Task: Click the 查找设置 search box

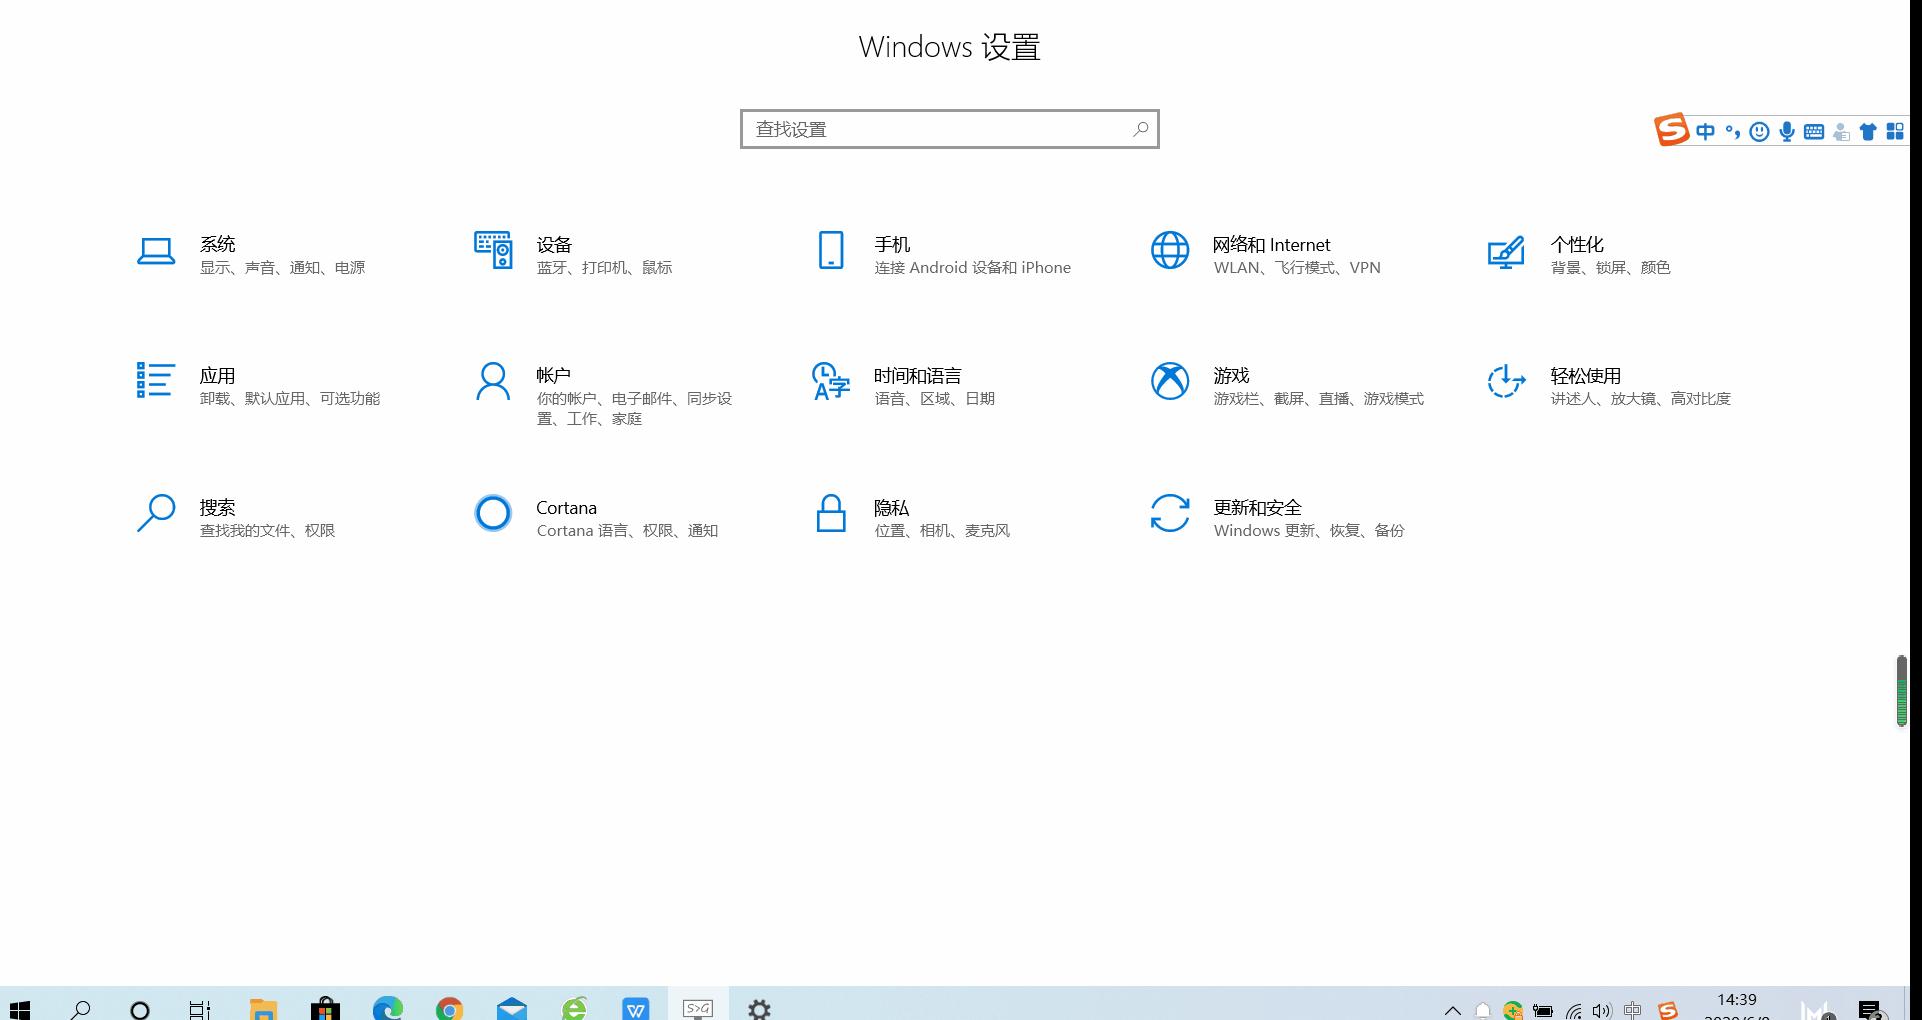Action: coord(948,129)
